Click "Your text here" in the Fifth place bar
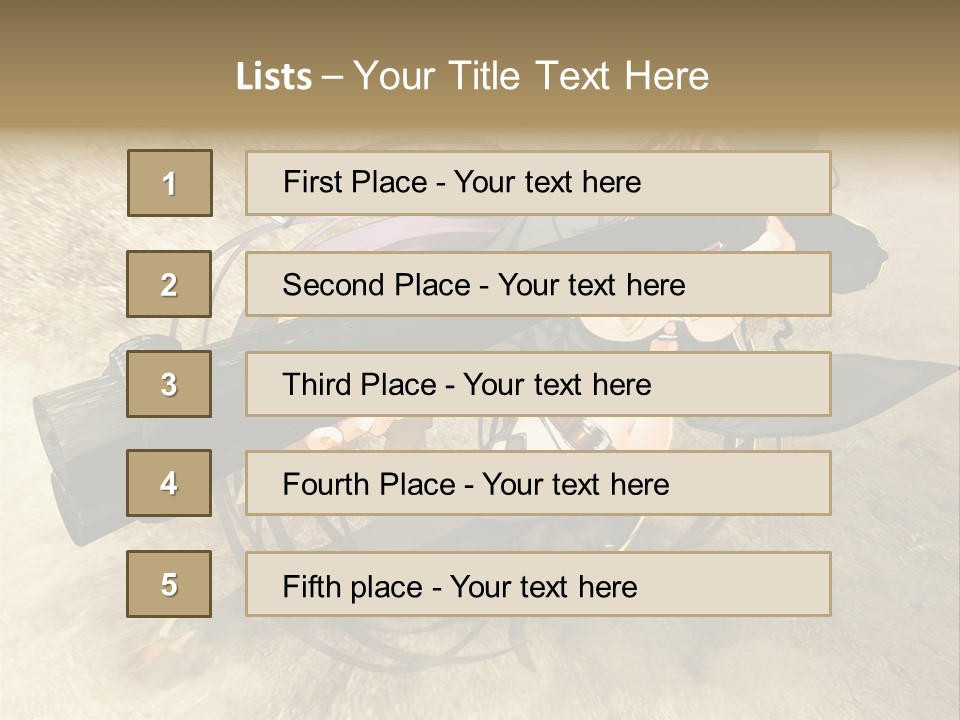960x720 pixels. pyautogui.click(x=543, y=586)
